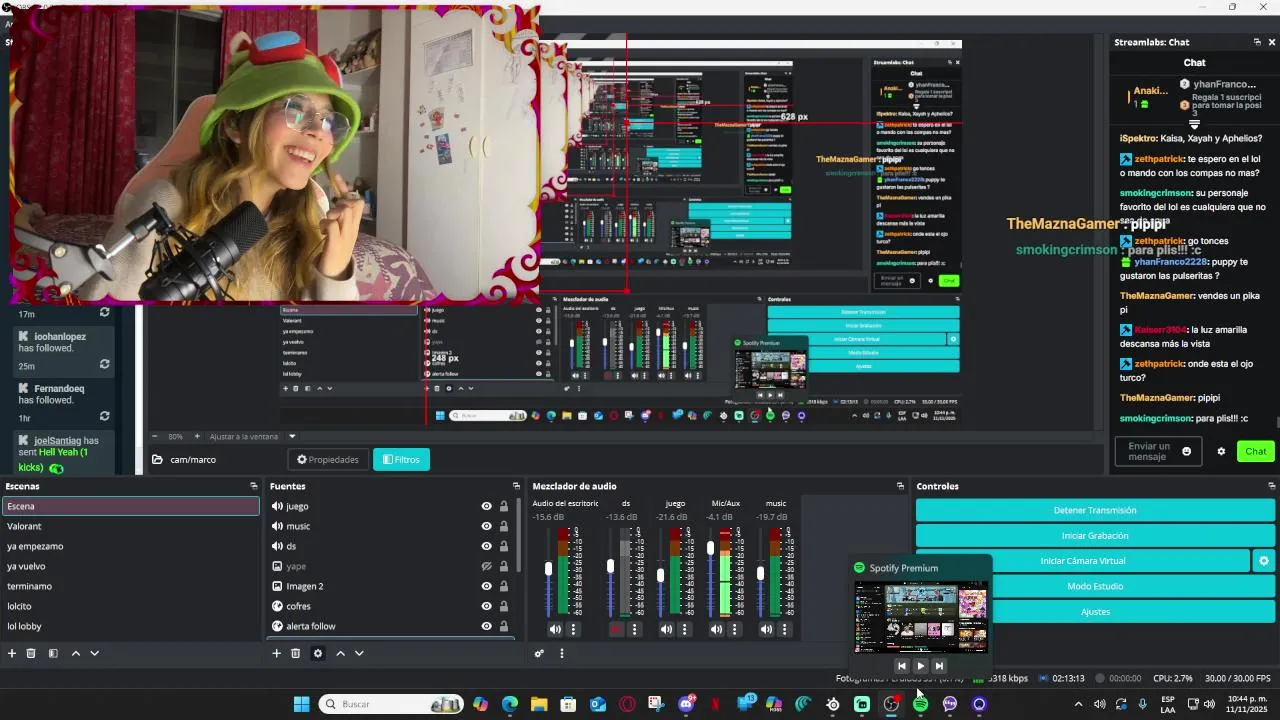1280x720 pixels.
Task: Open Netflix from the Windows taskbar
Action: tap(715, 704)
